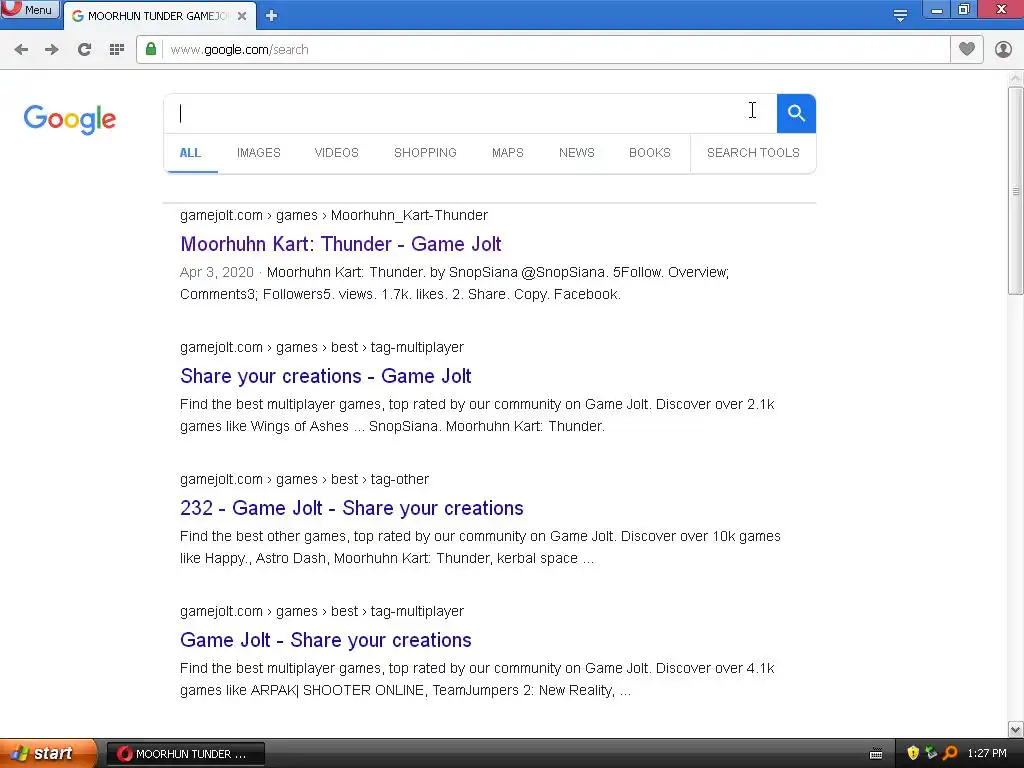Switch to the IMAGES tab

pyautogui.click(x=259, y=153)
